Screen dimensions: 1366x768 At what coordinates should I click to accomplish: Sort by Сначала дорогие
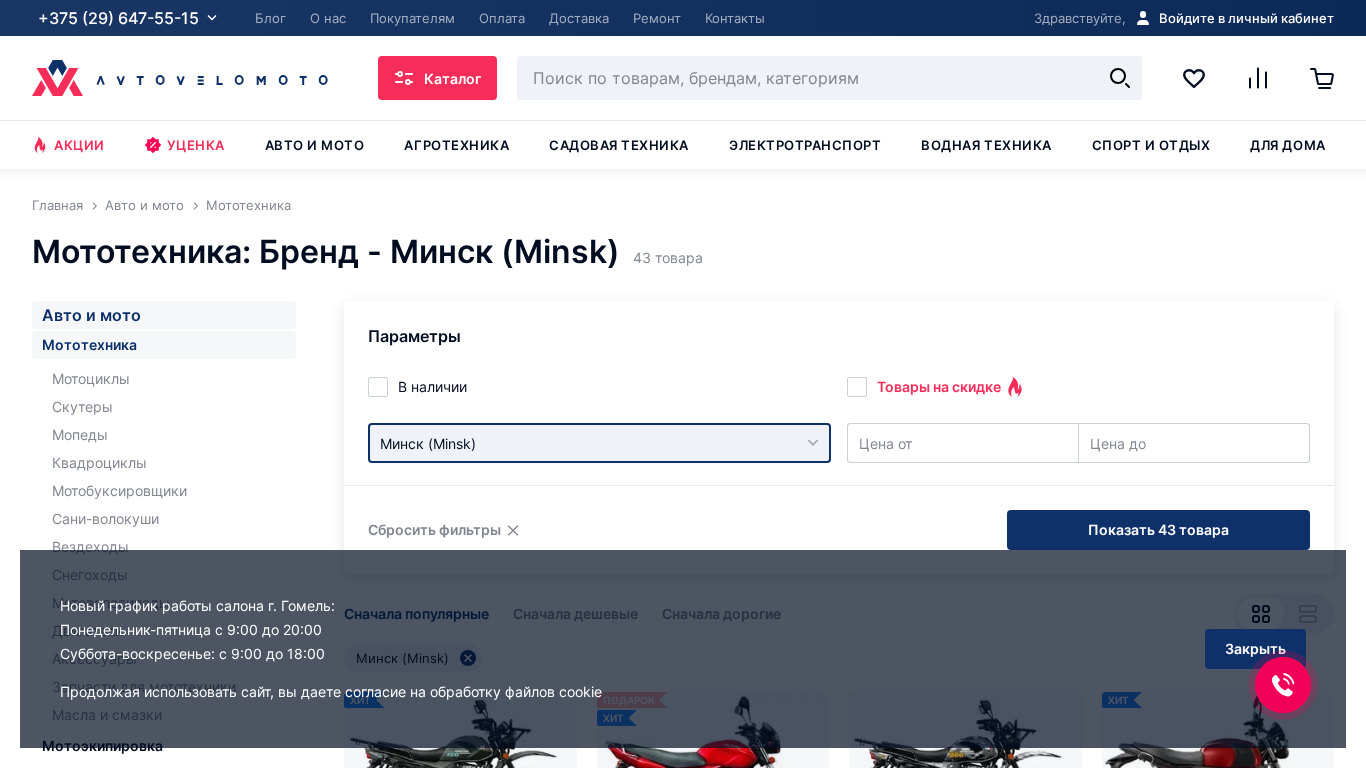721,614
